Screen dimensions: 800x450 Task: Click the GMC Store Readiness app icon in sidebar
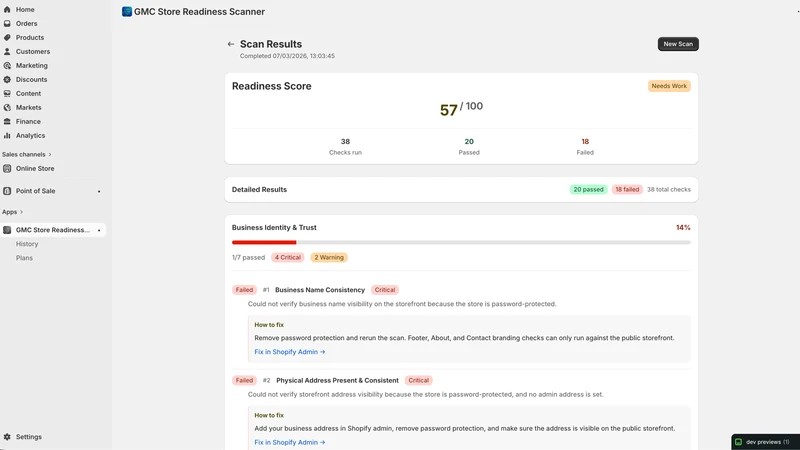click(x=7, y=230)
